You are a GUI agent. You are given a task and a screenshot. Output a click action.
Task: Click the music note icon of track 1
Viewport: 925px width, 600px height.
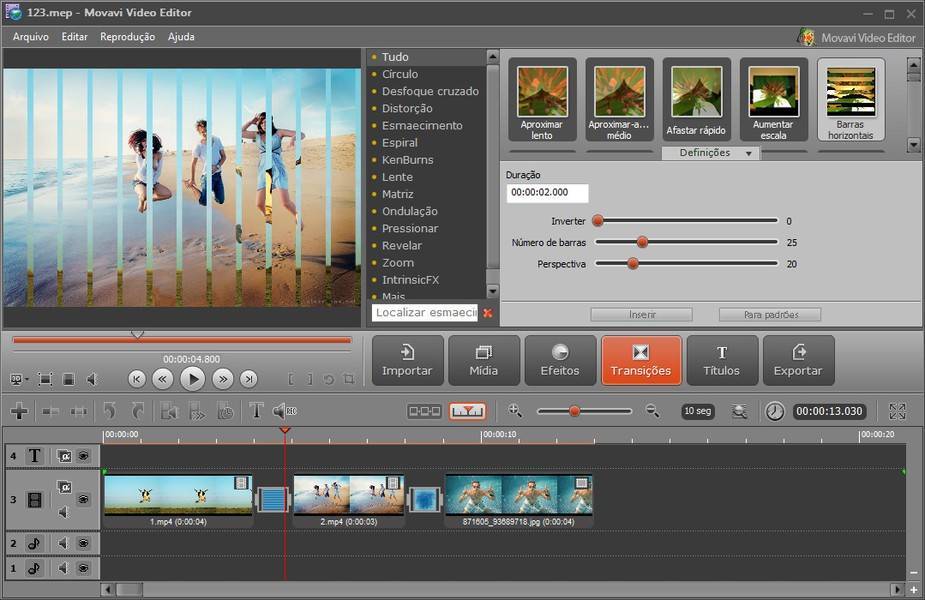pyautogui.click(x=34, y=568)
